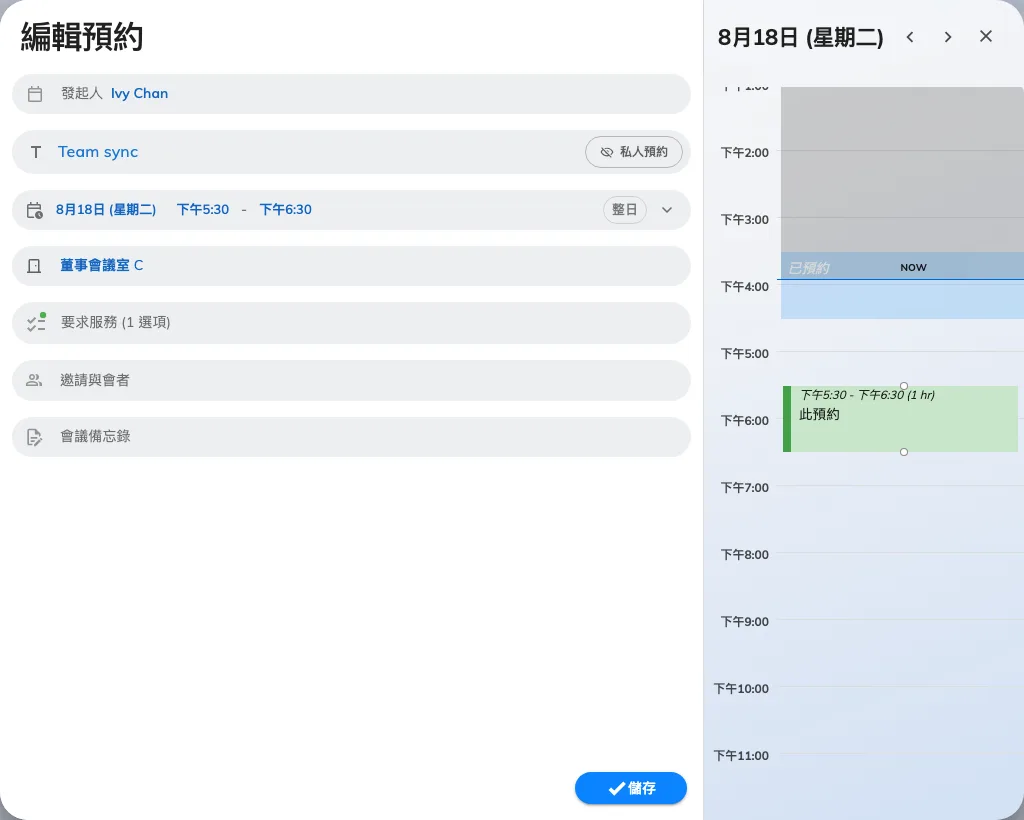Viewport: 1024px width, 820px height.
Task: Click the T title icon
Action: click(36, 152)
